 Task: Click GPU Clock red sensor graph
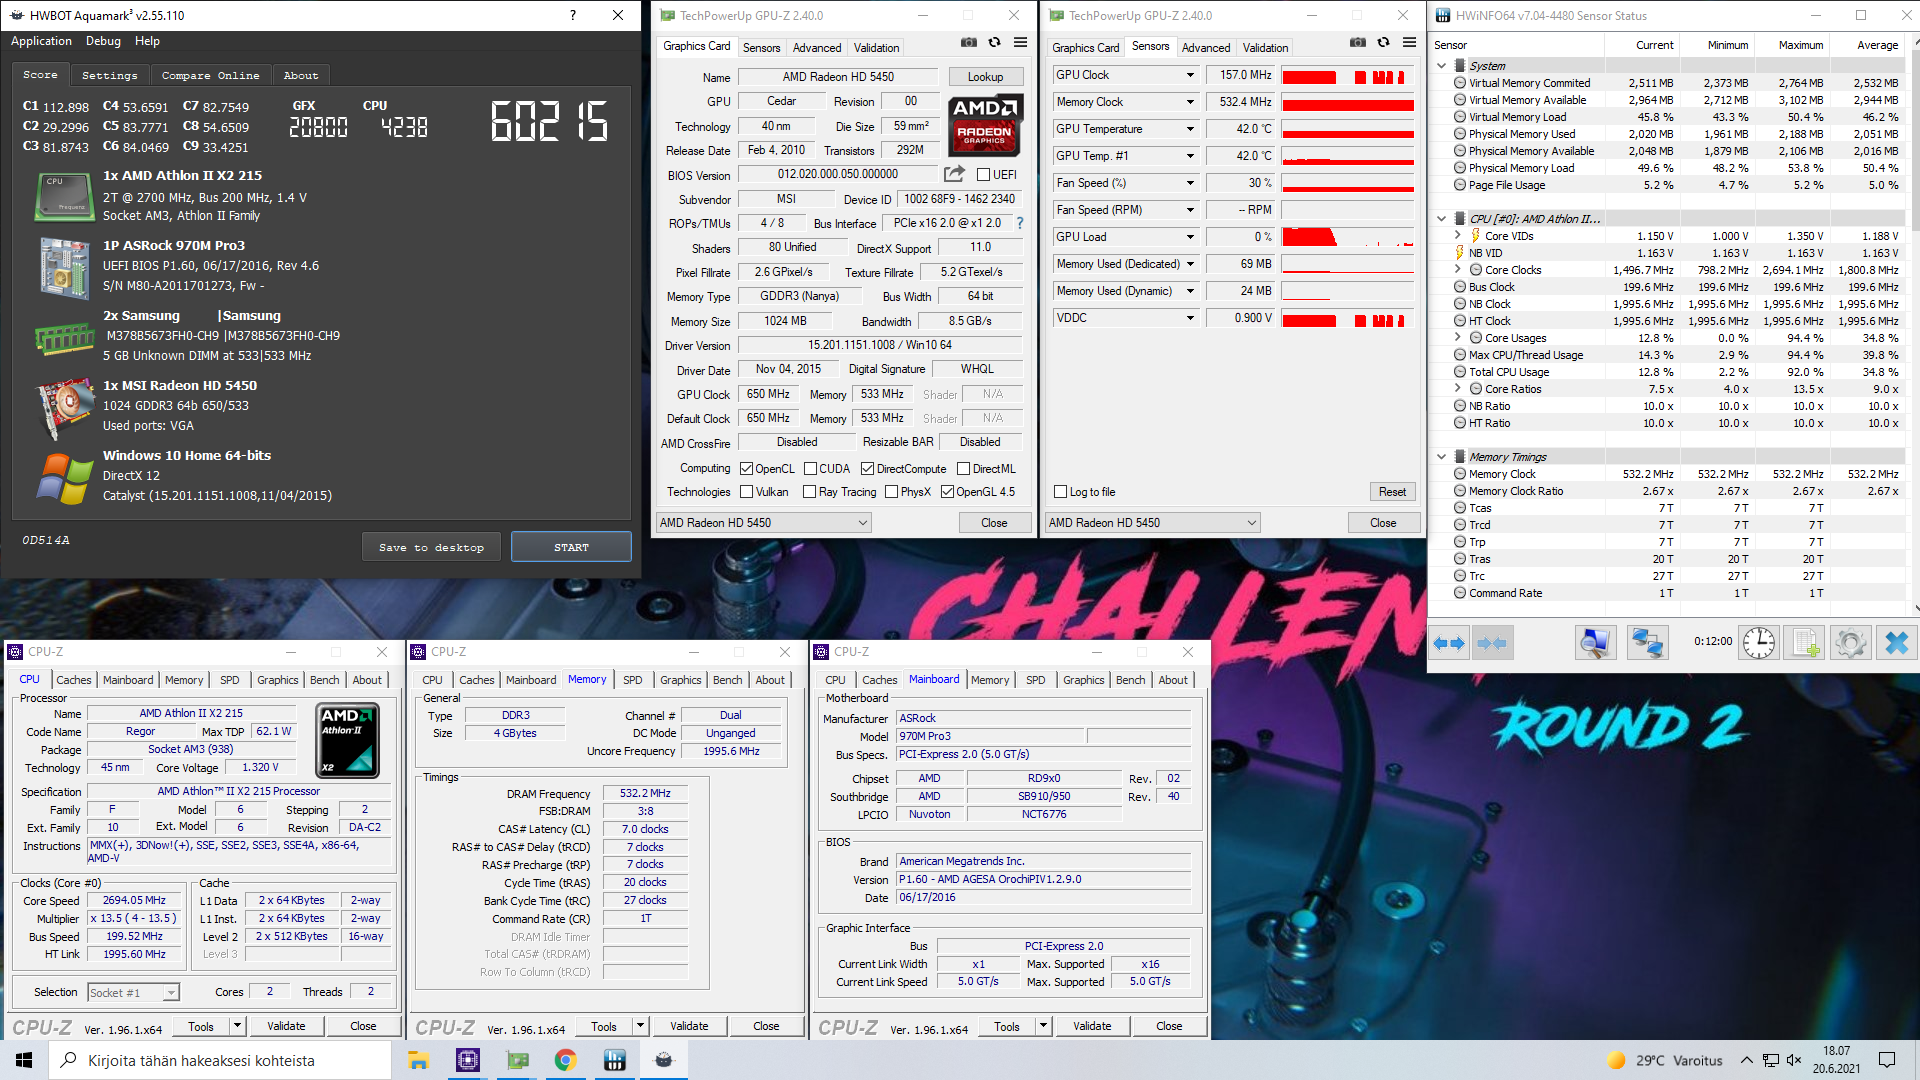pyautogui.click(x=1347, y=76)
